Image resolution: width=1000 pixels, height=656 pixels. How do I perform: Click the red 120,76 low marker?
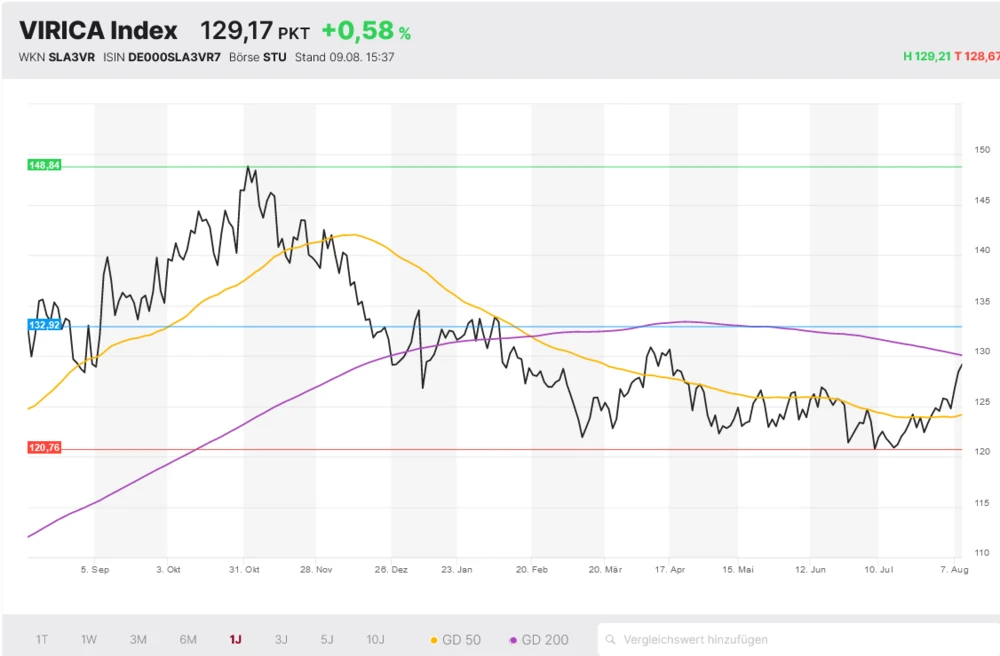coord(45,448)
